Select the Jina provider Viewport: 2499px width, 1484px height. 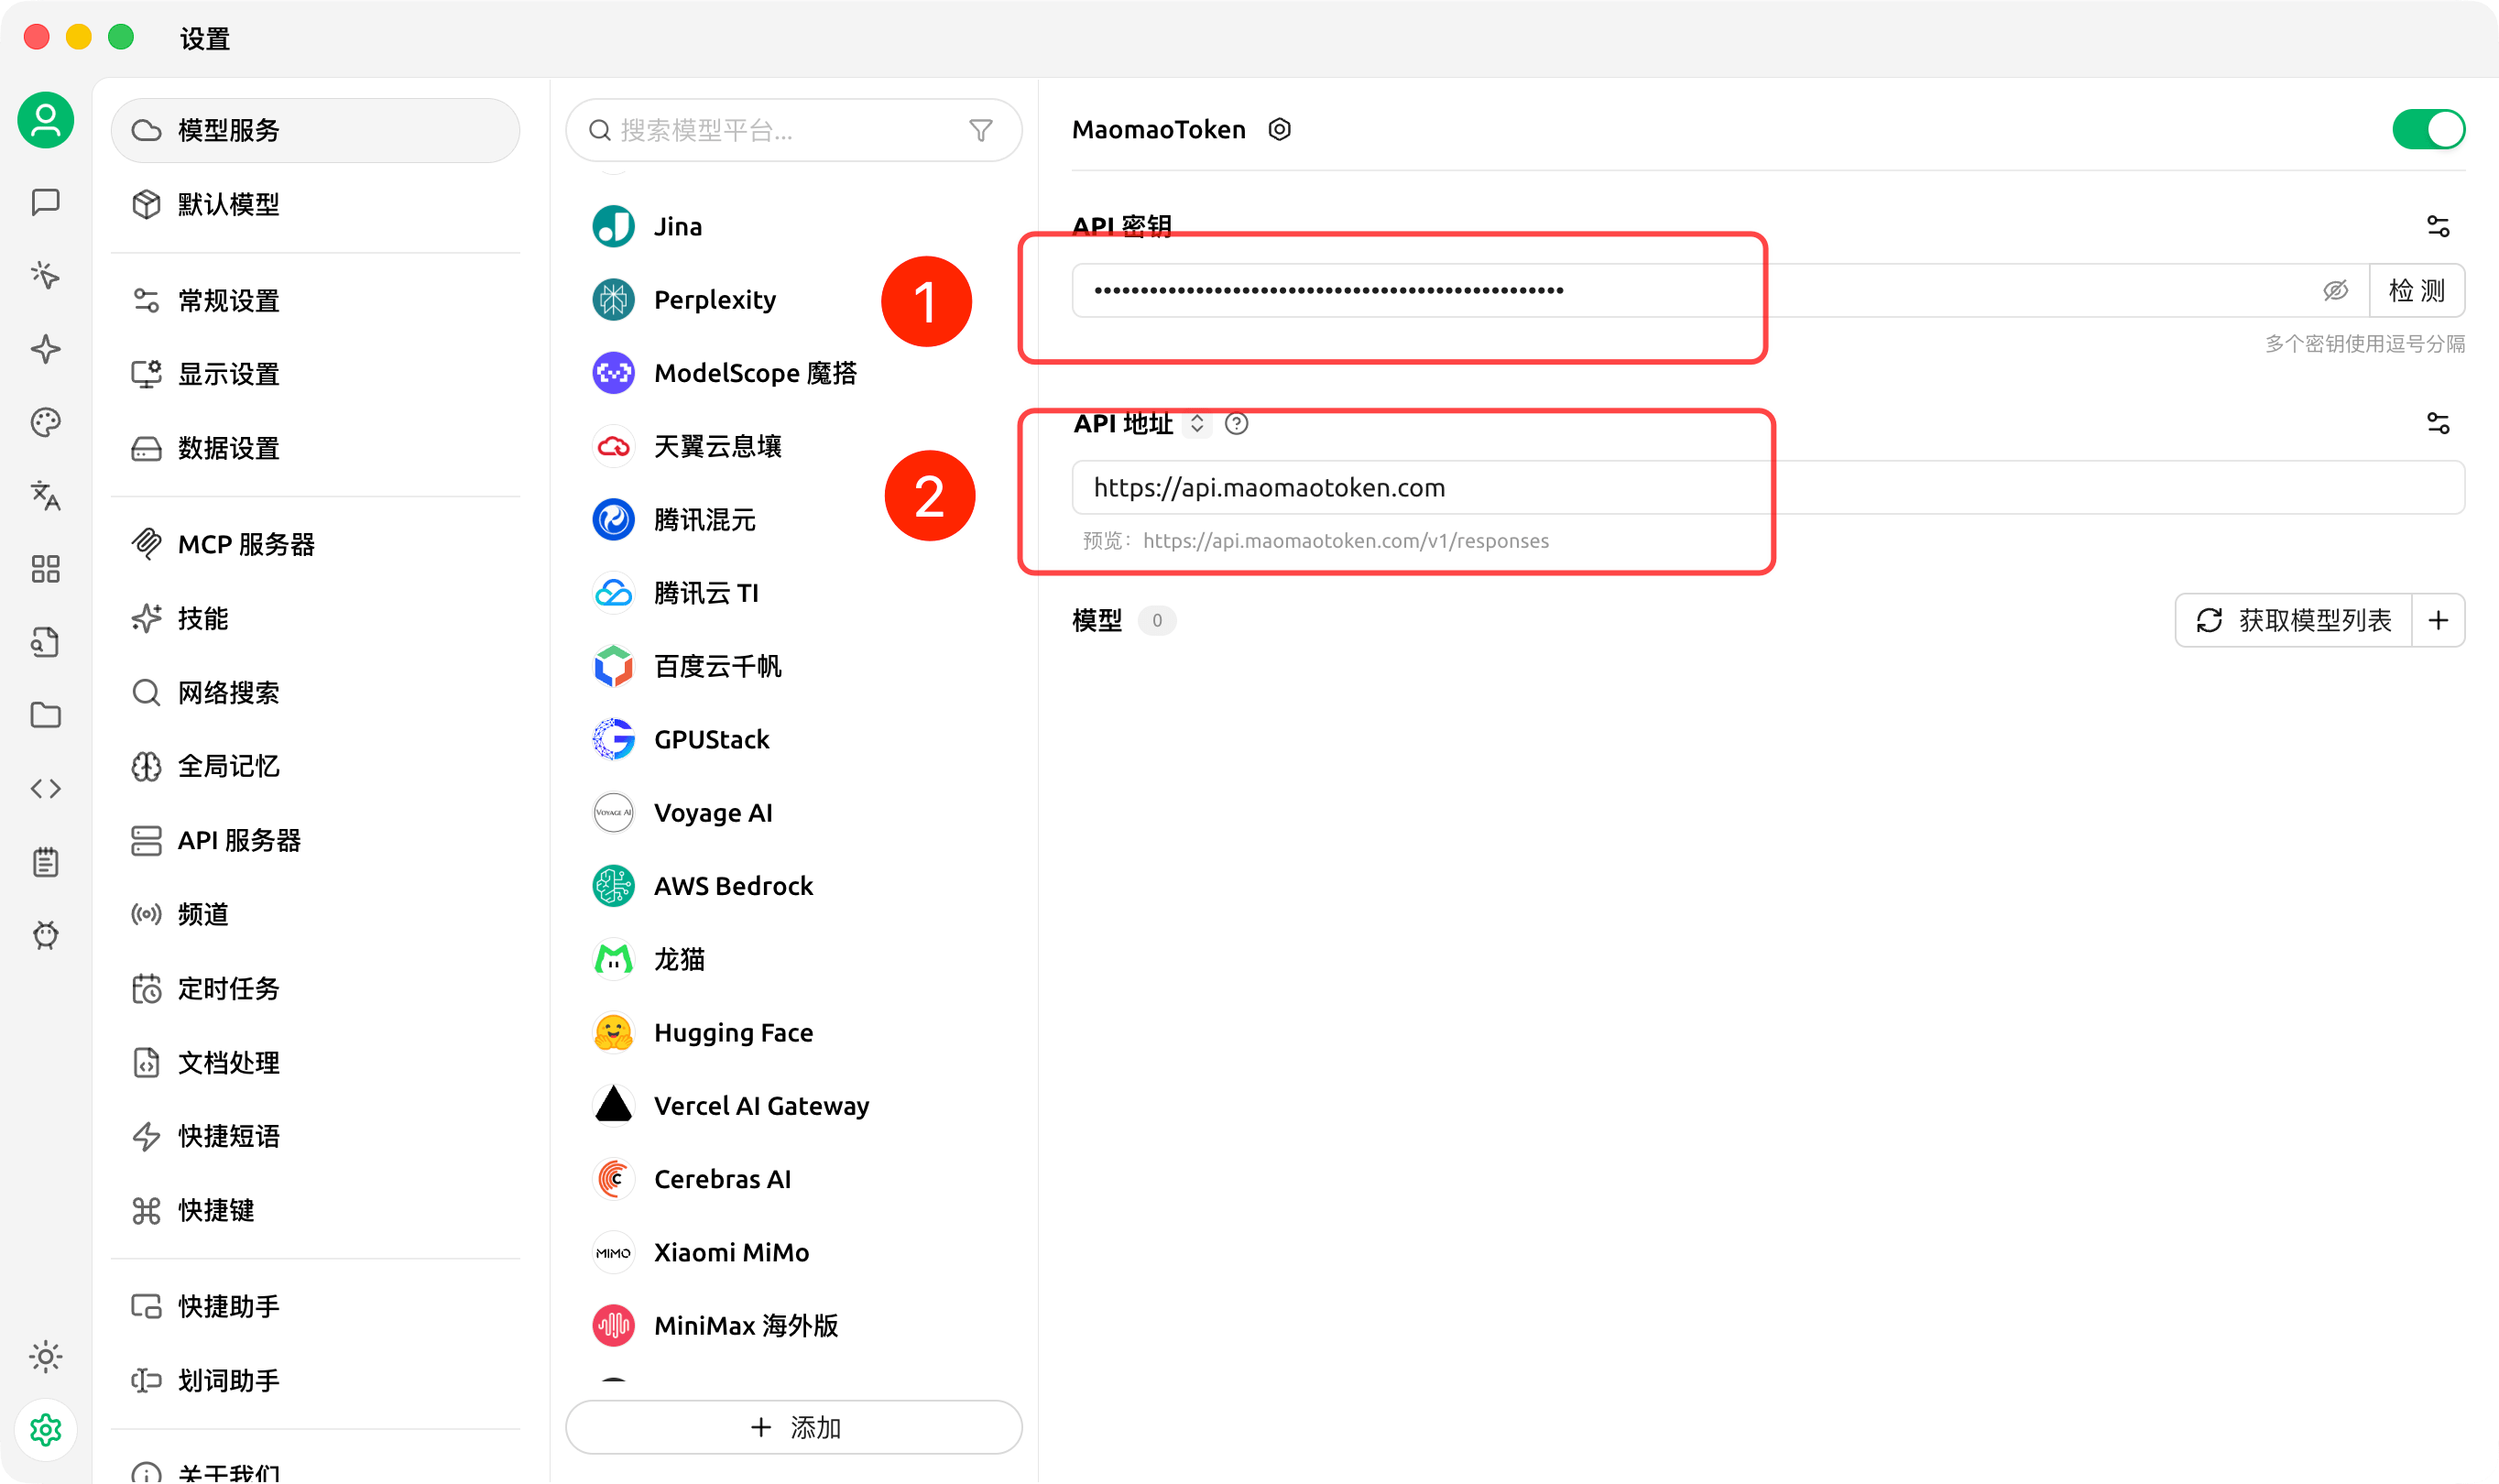point(794,226)
